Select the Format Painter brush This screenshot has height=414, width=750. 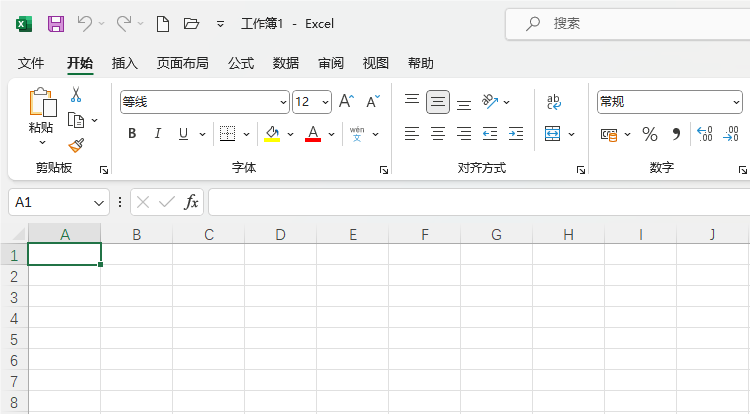pyautogui.click(x=76, y=145)
